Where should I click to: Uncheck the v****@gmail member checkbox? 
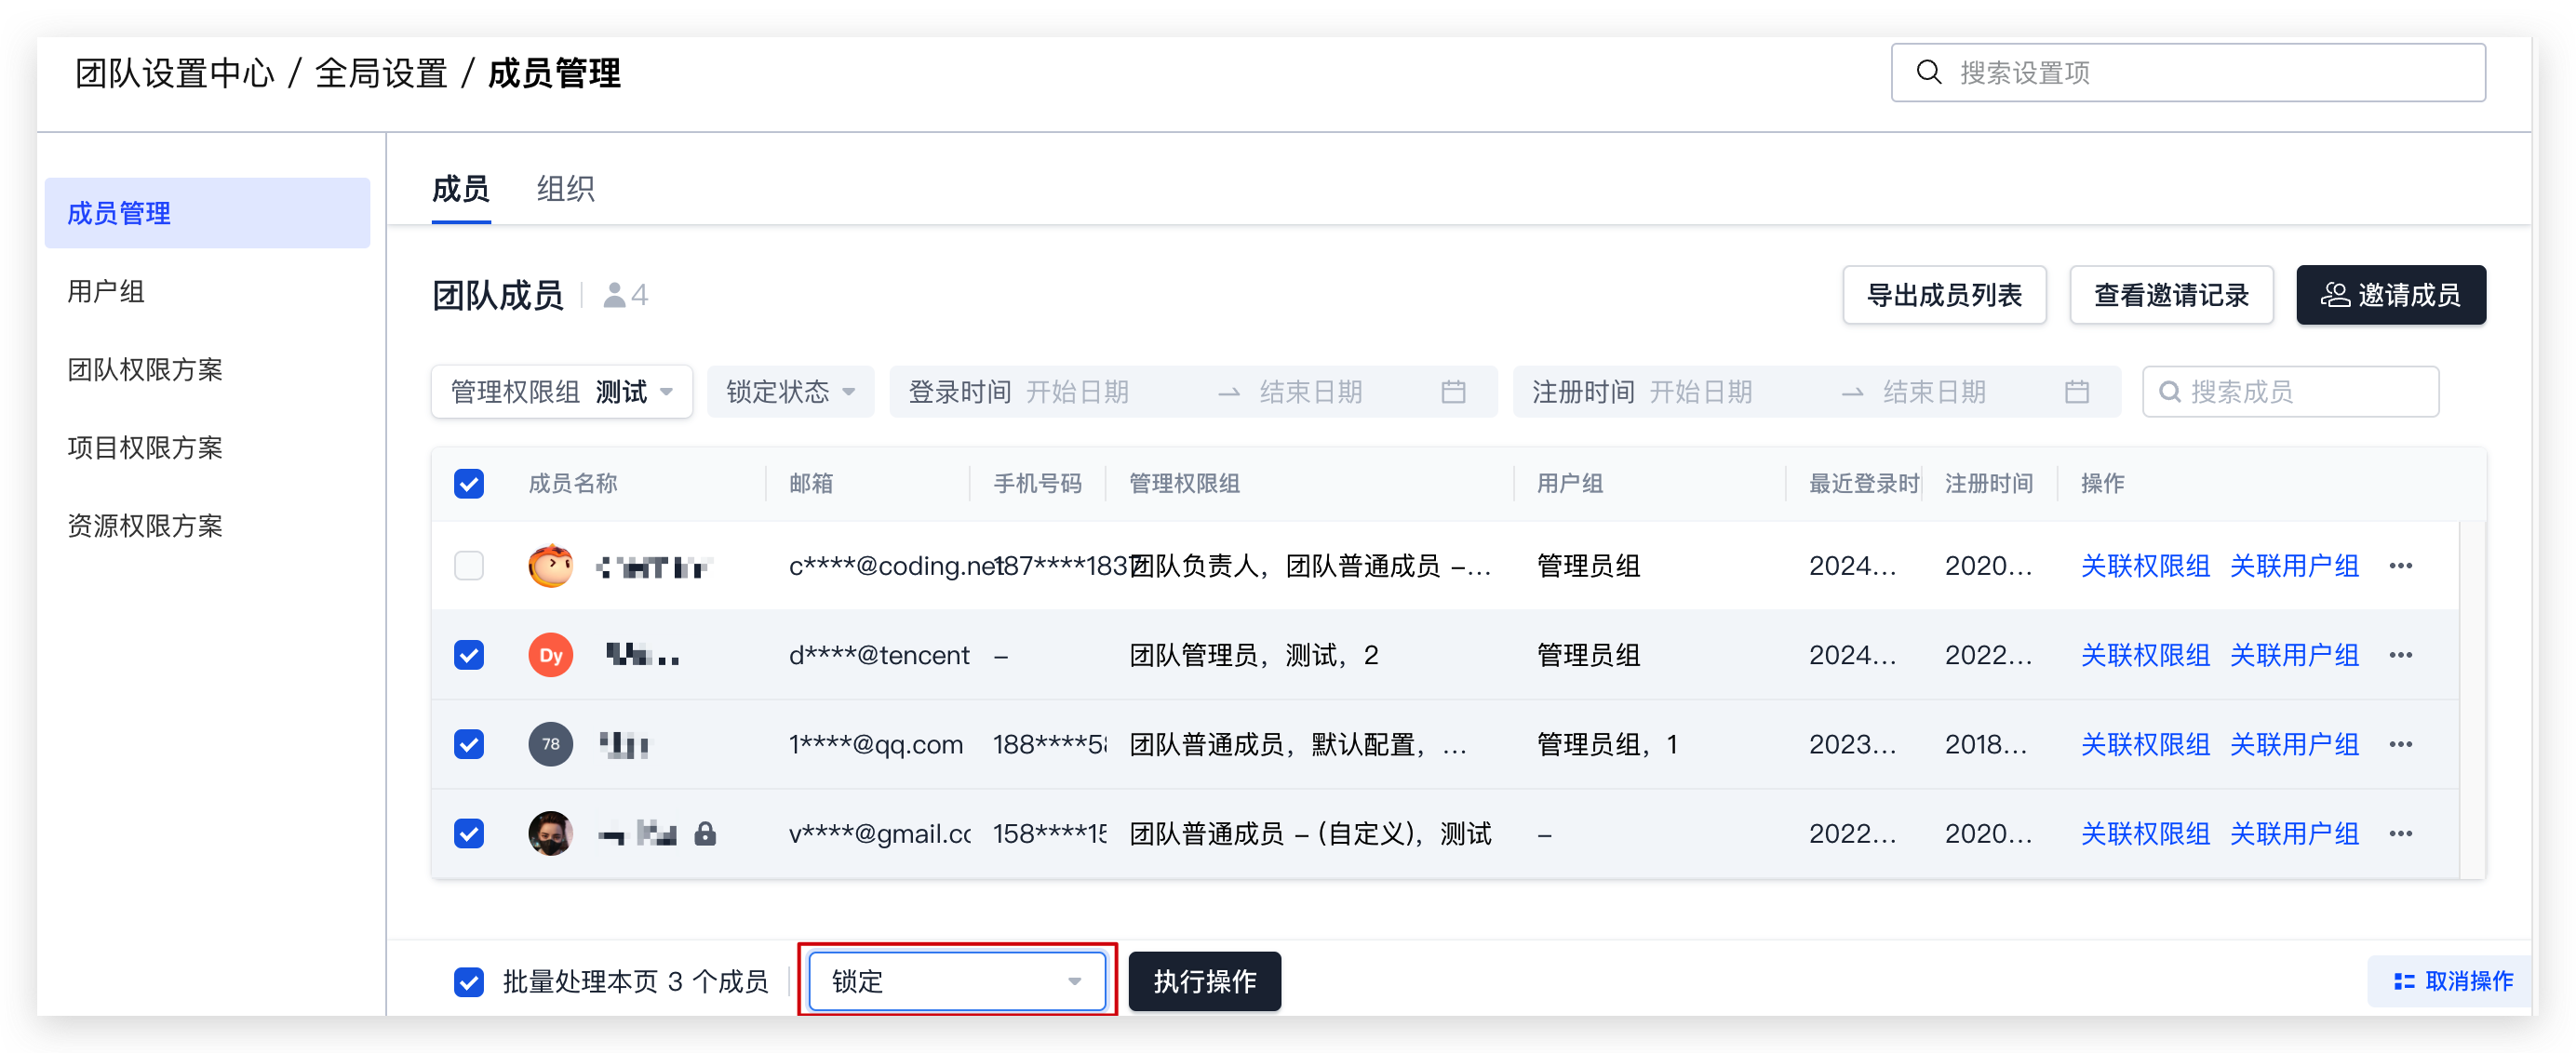click(469, 833)
